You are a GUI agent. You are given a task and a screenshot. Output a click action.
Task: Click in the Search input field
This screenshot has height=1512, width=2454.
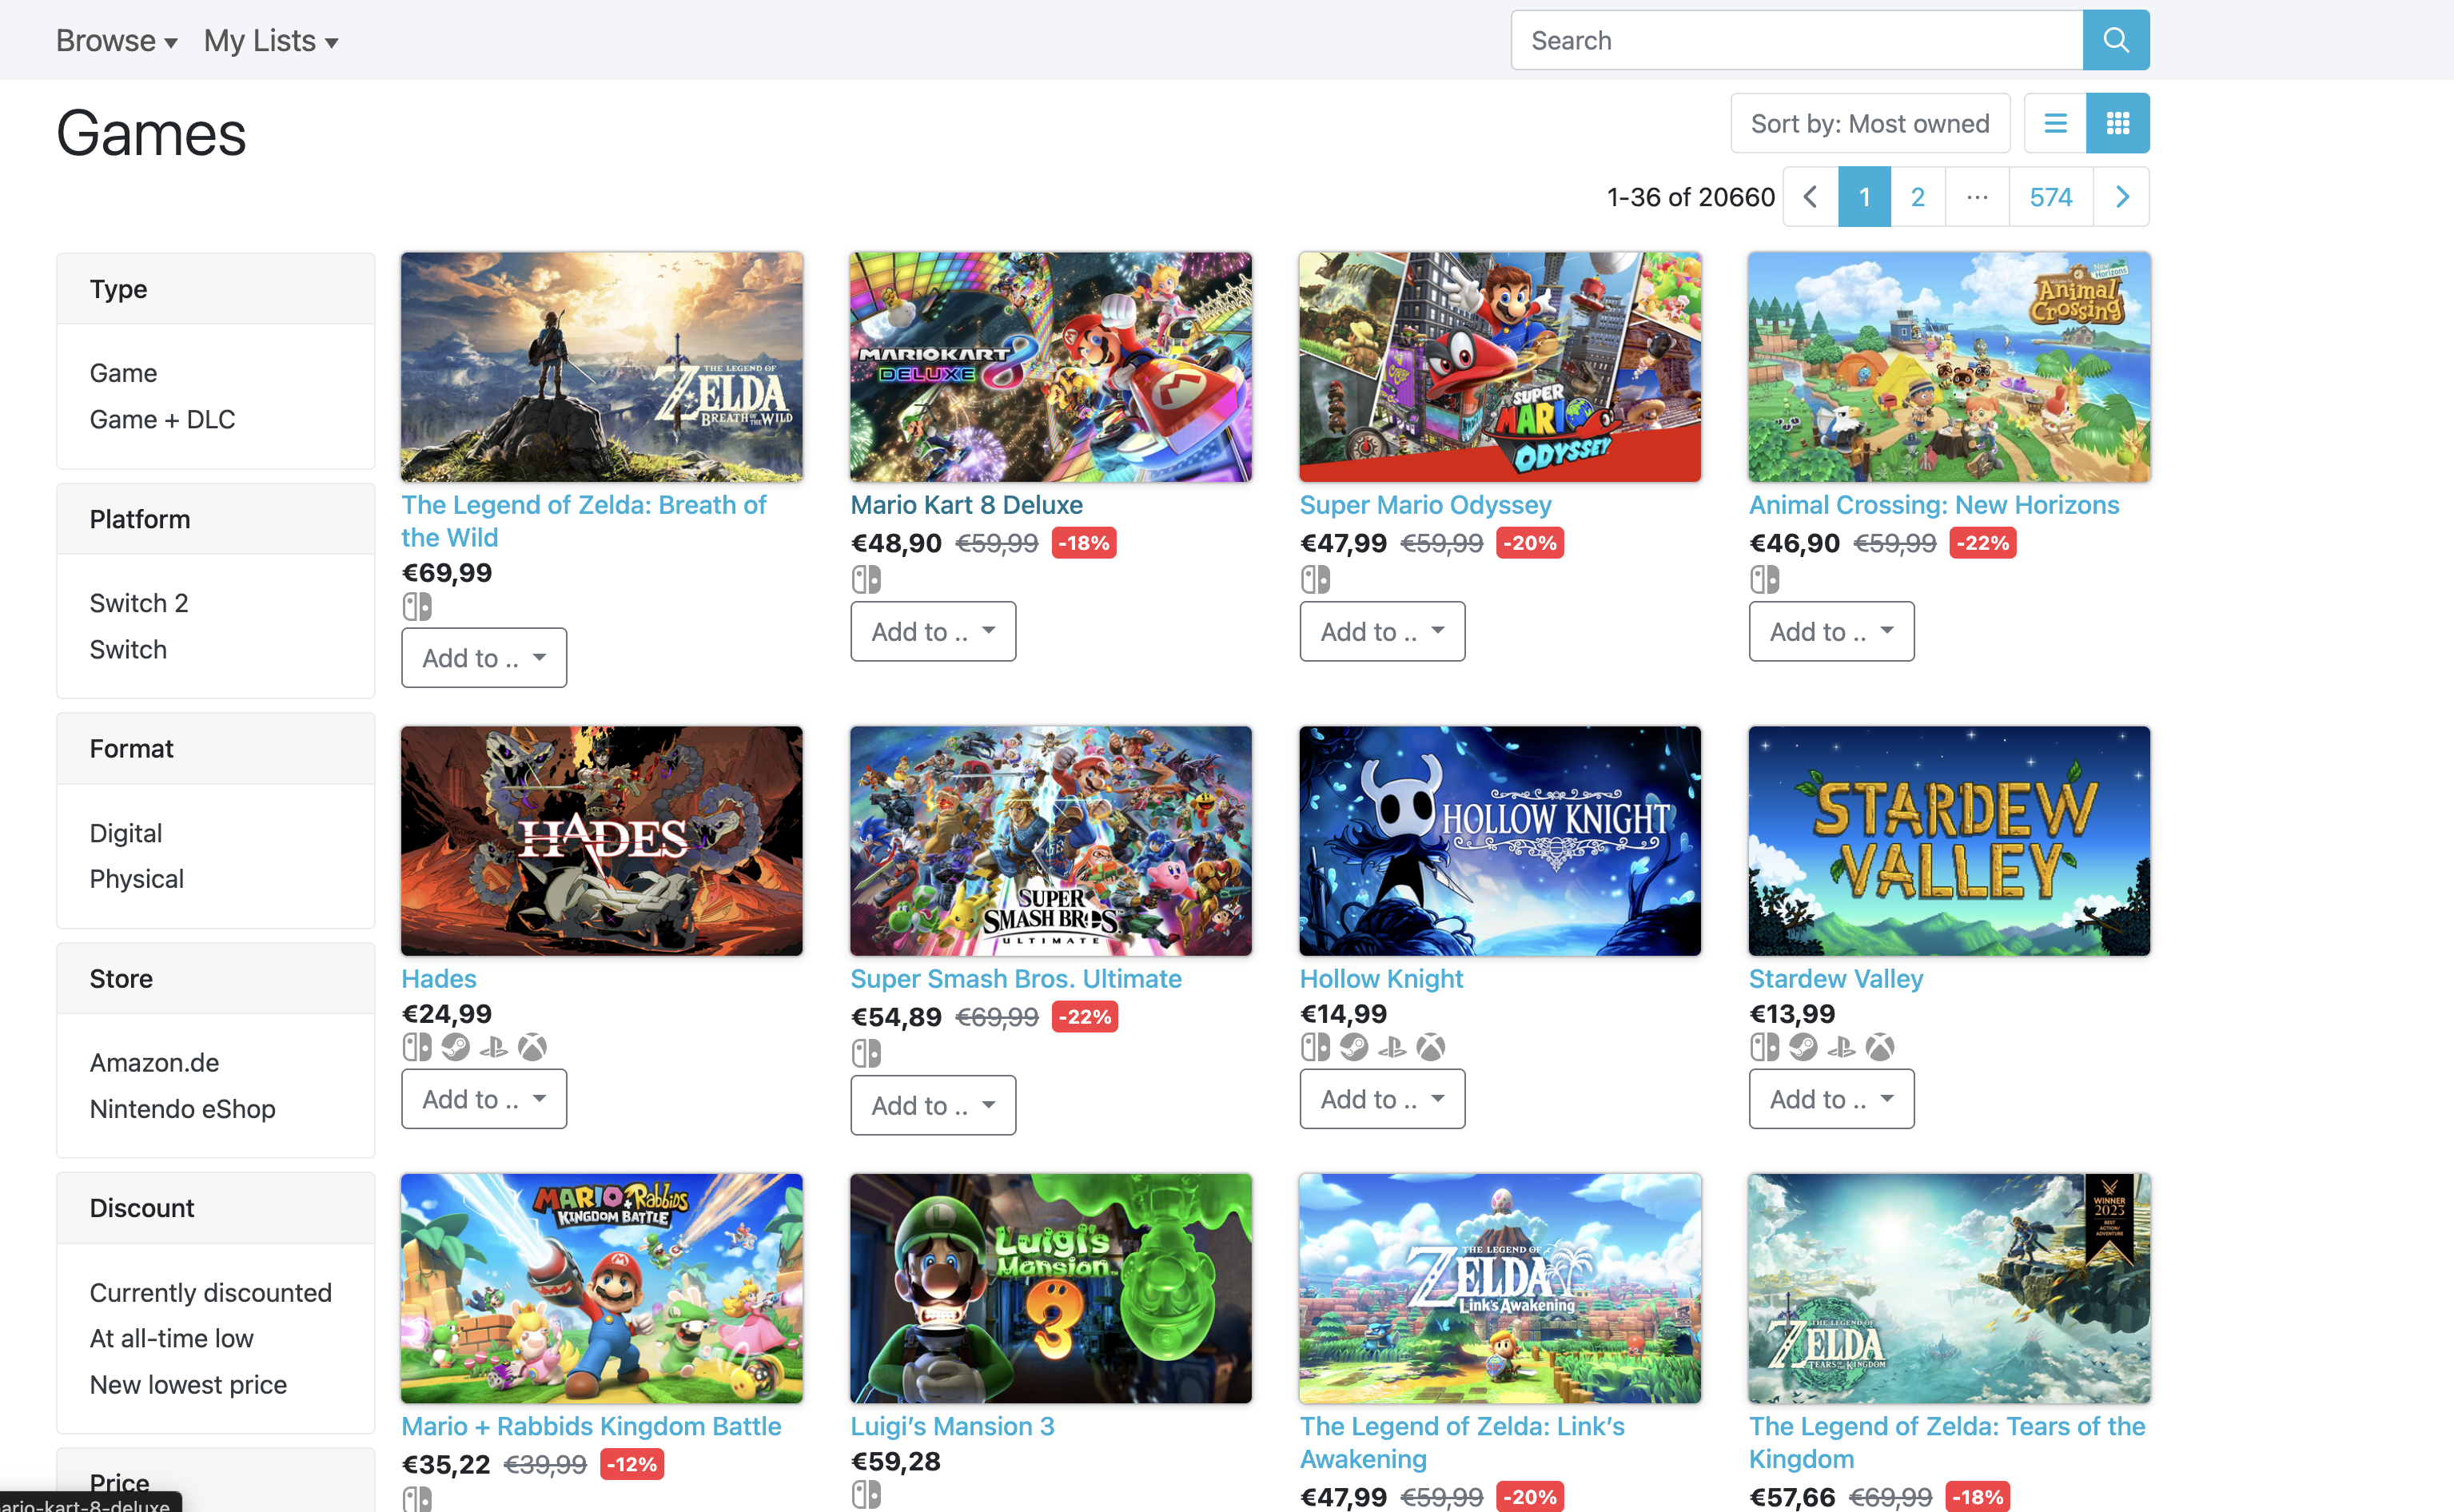click(1796, 40)
